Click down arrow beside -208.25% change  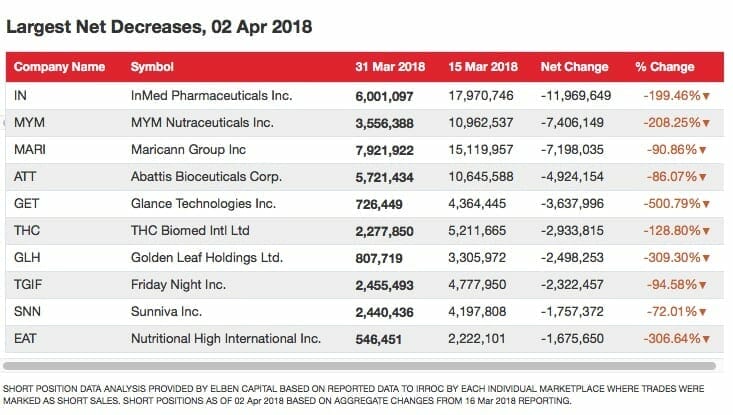click(706, 123)
